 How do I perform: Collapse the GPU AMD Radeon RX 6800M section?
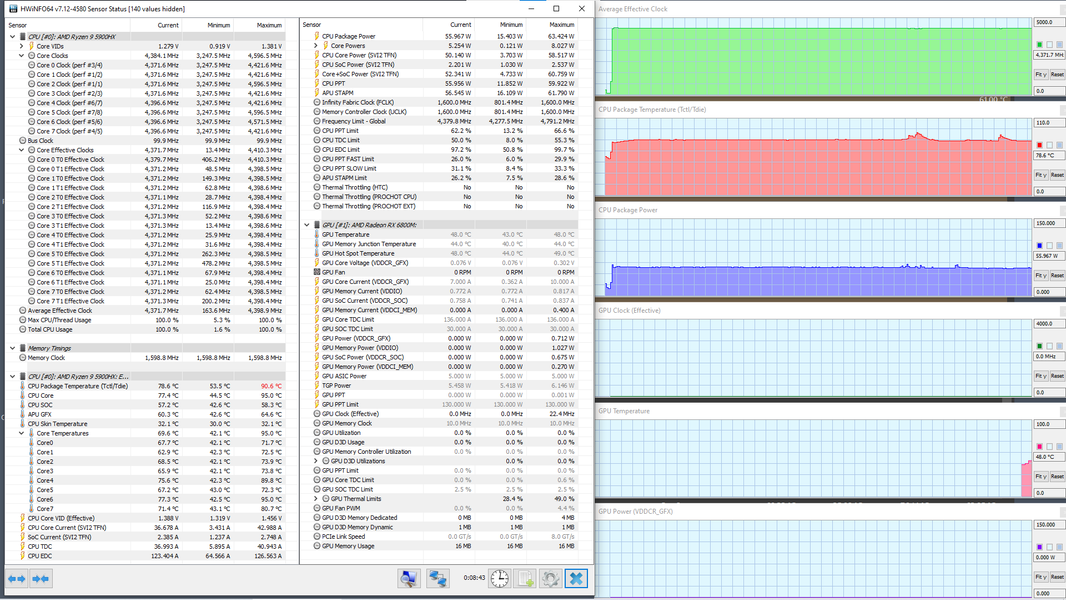coord(307,225)
